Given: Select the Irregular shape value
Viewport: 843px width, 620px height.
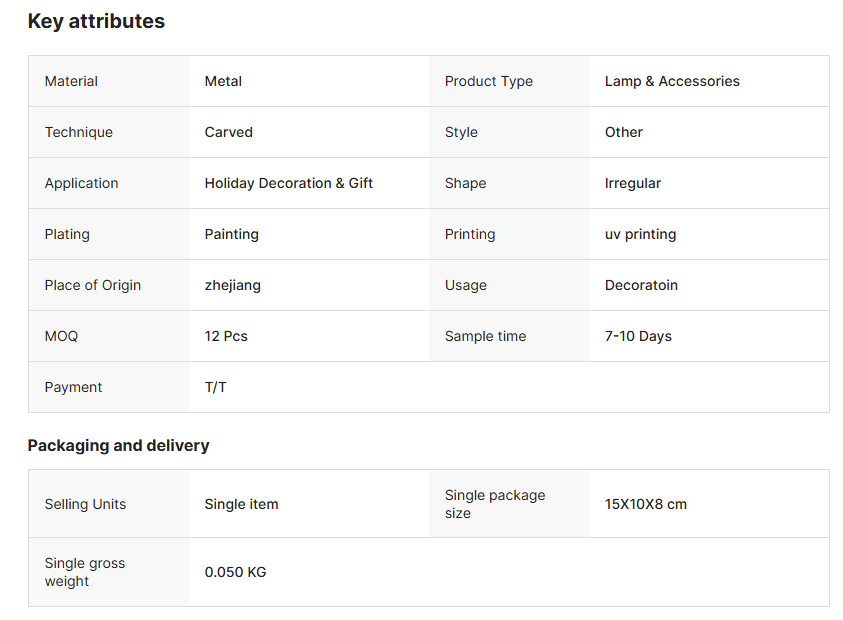Looking at the screenshot, I should coord(632,183).
